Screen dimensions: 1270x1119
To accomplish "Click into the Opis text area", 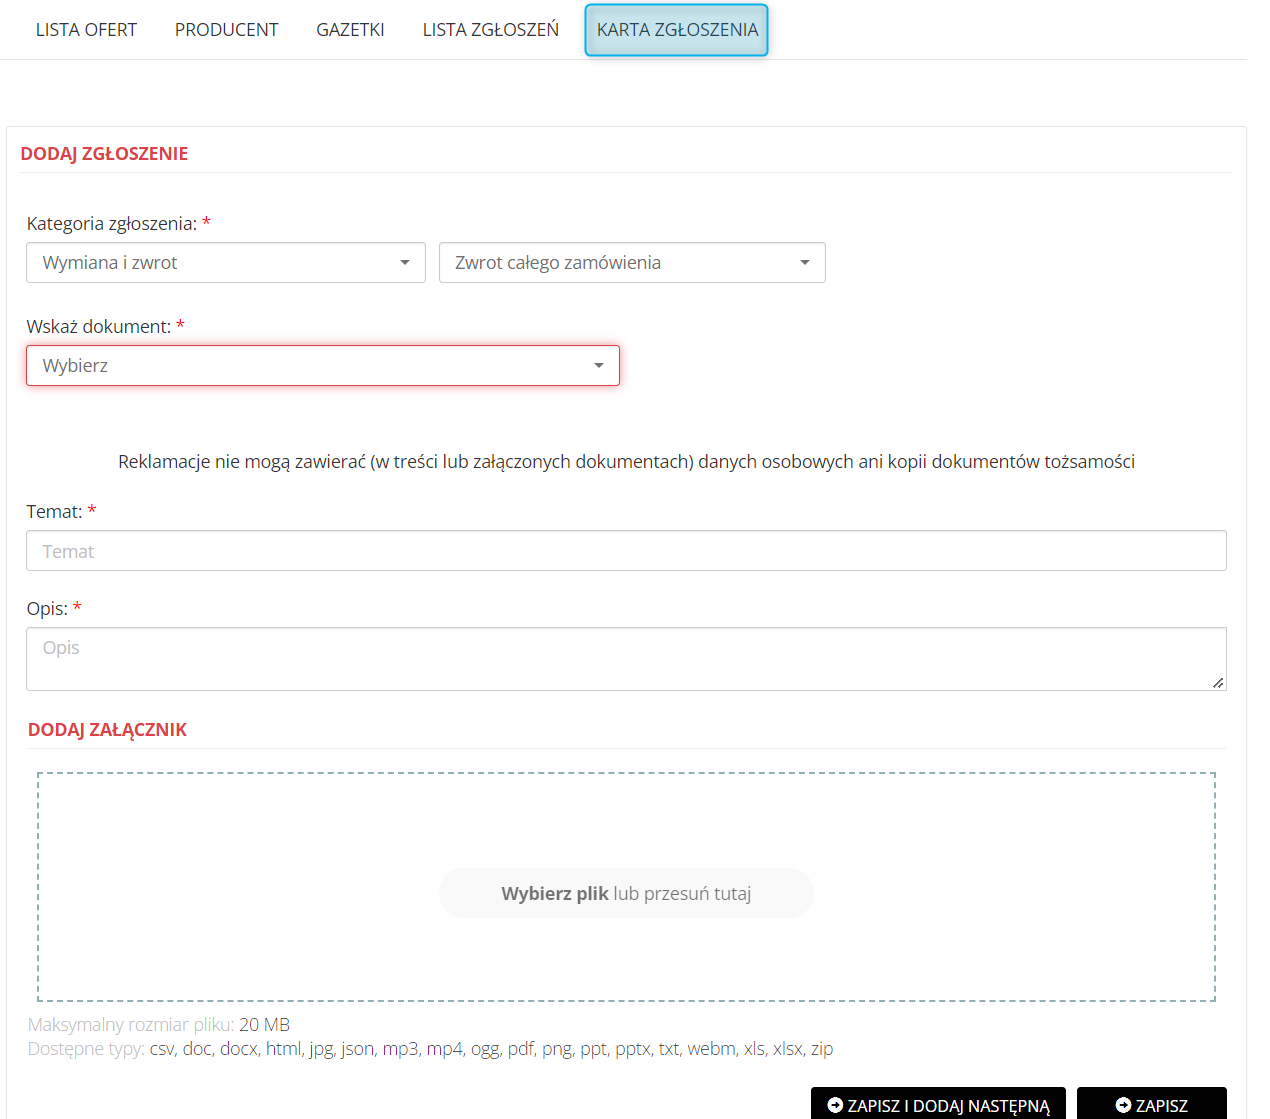I will [626, 659].
